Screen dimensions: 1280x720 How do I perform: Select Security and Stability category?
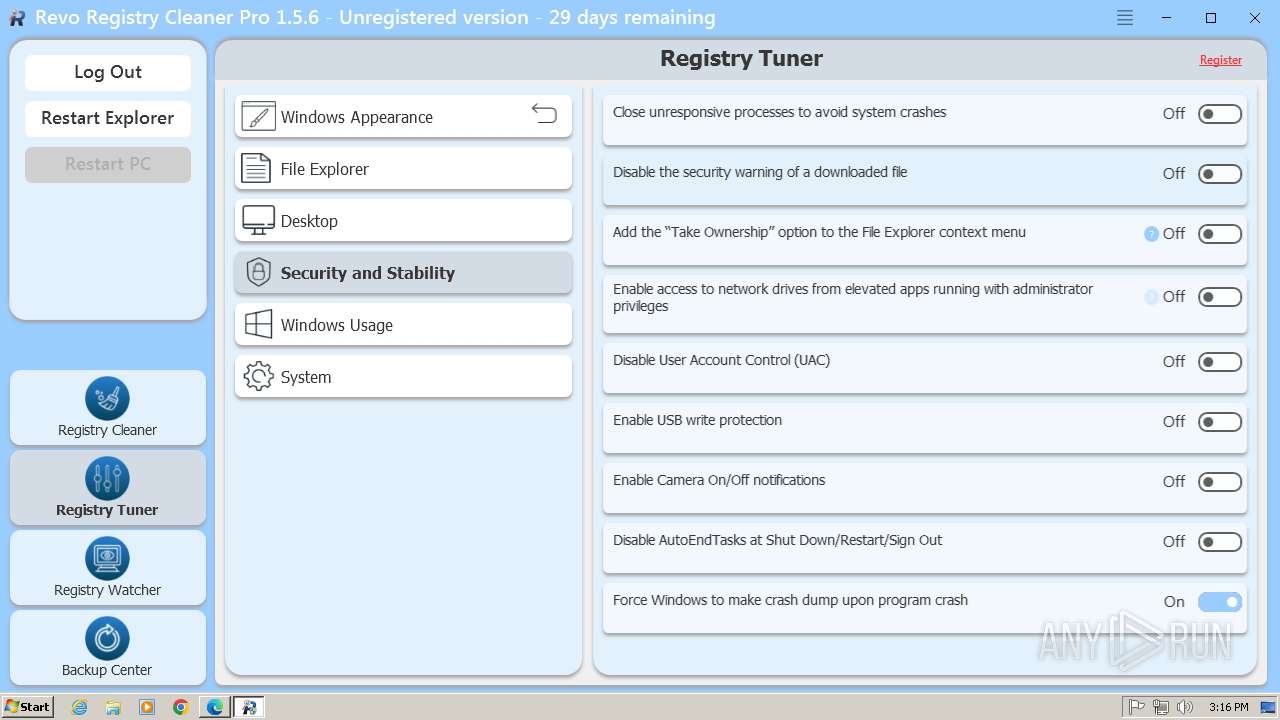pos(403,273)
